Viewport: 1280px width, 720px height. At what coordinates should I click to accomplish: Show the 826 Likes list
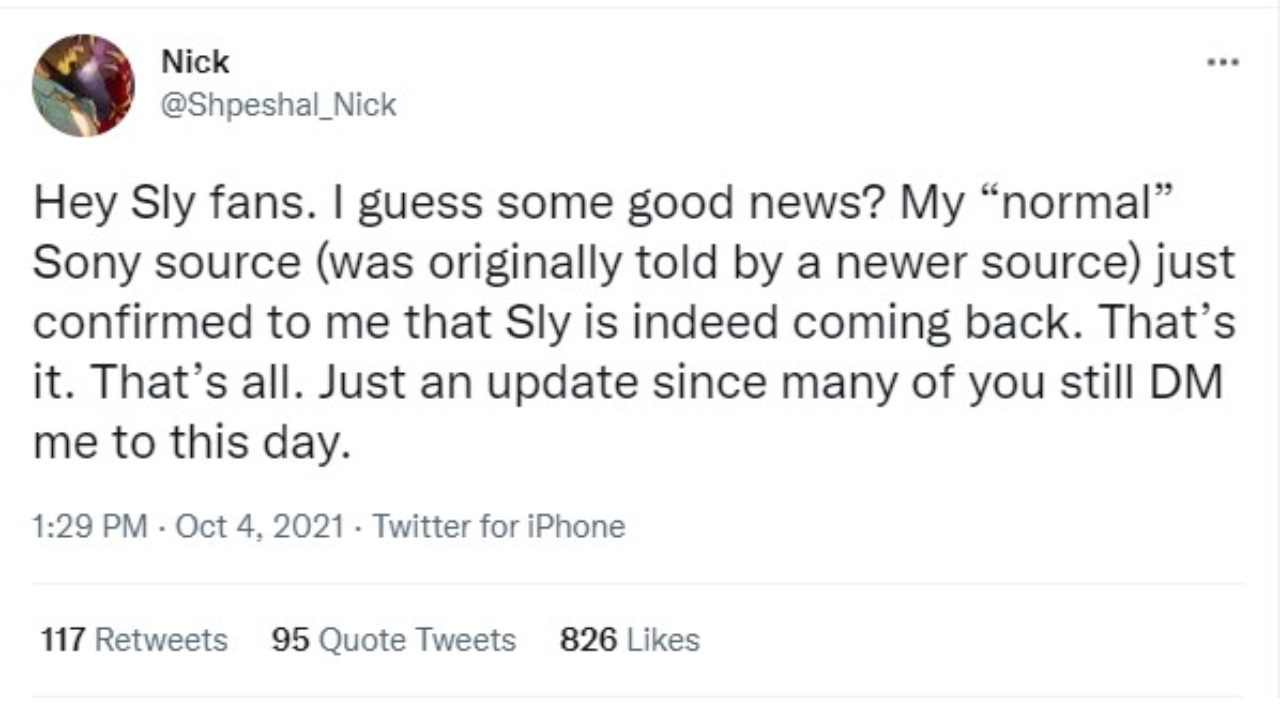[630, 640]
